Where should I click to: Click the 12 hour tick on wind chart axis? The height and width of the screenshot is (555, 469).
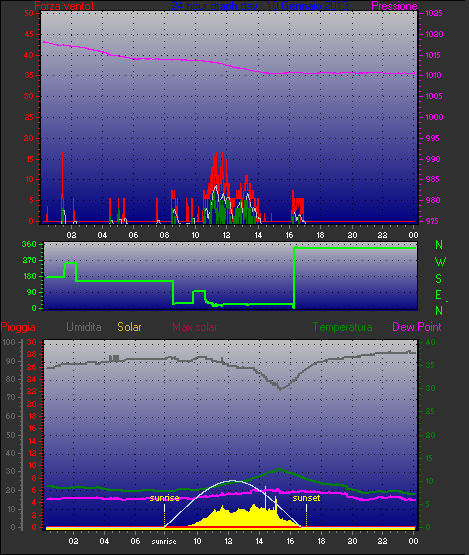pyautogui.click(x=226, y=235)
